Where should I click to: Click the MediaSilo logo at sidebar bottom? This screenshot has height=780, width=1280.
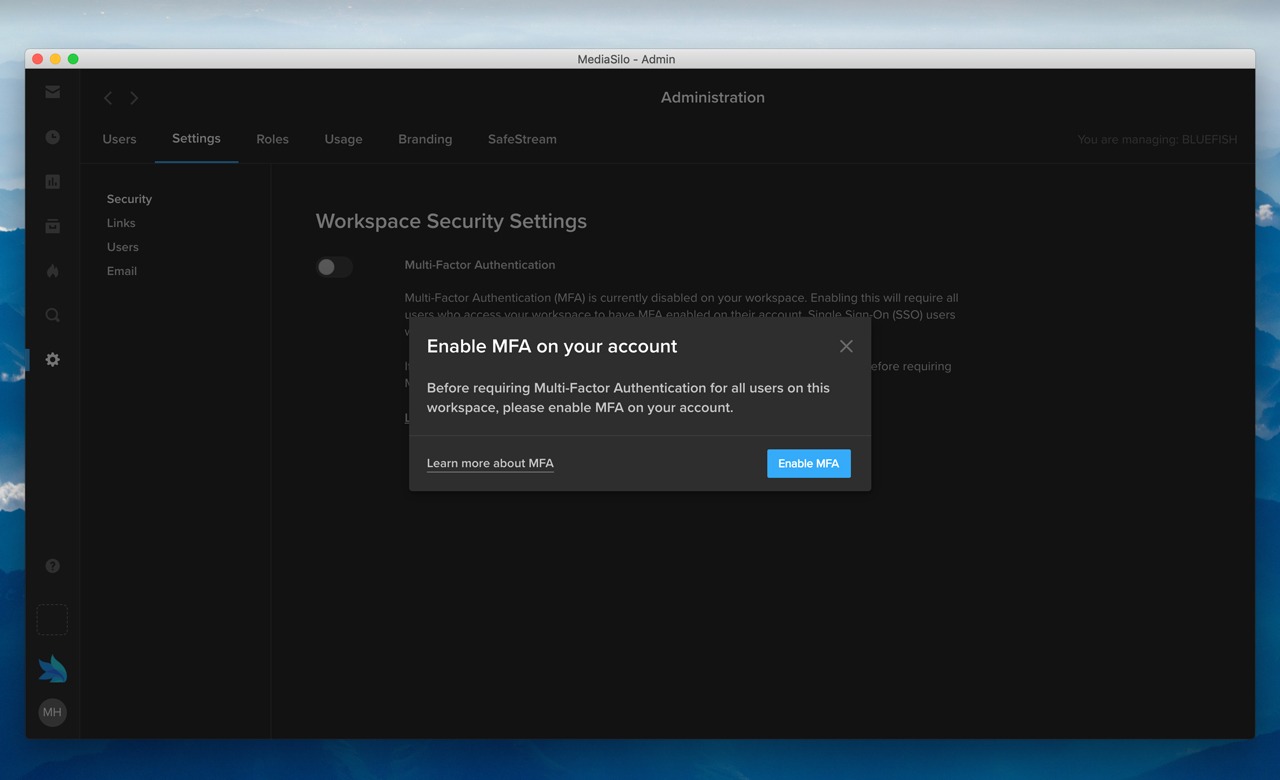pos(52,666)
